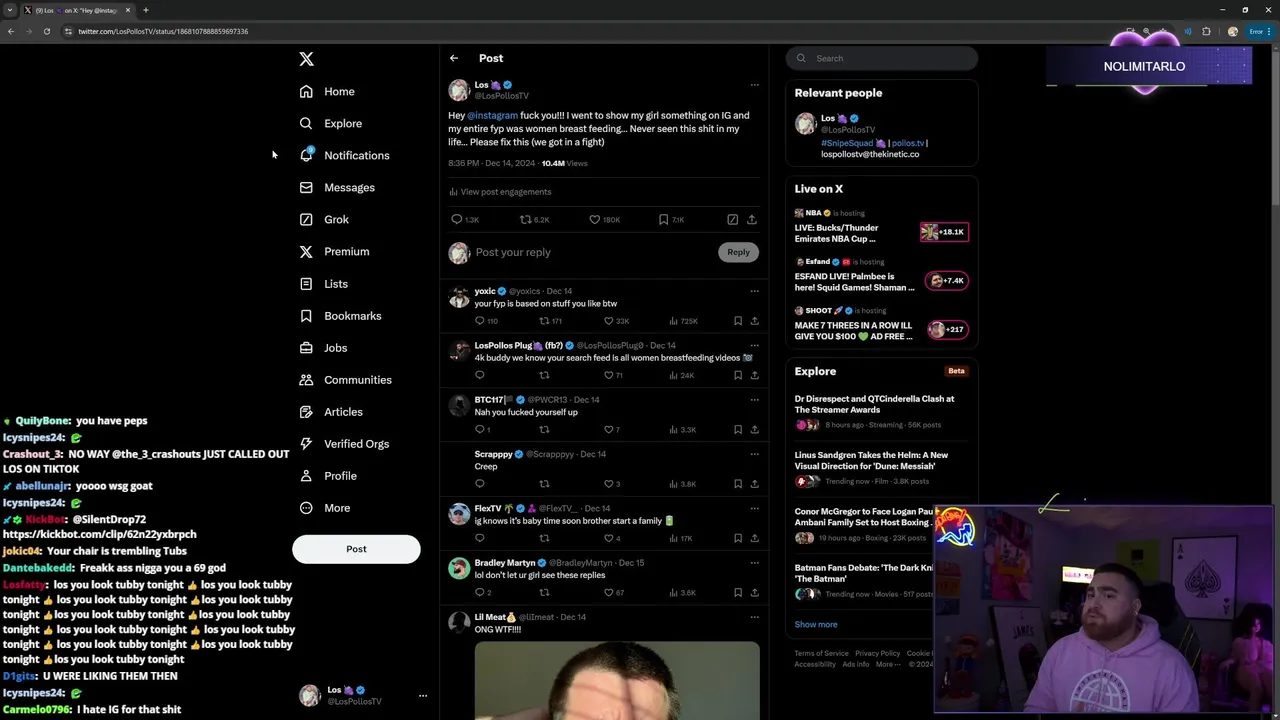
Task: Open Messages
Action: [x=337, y=187]
